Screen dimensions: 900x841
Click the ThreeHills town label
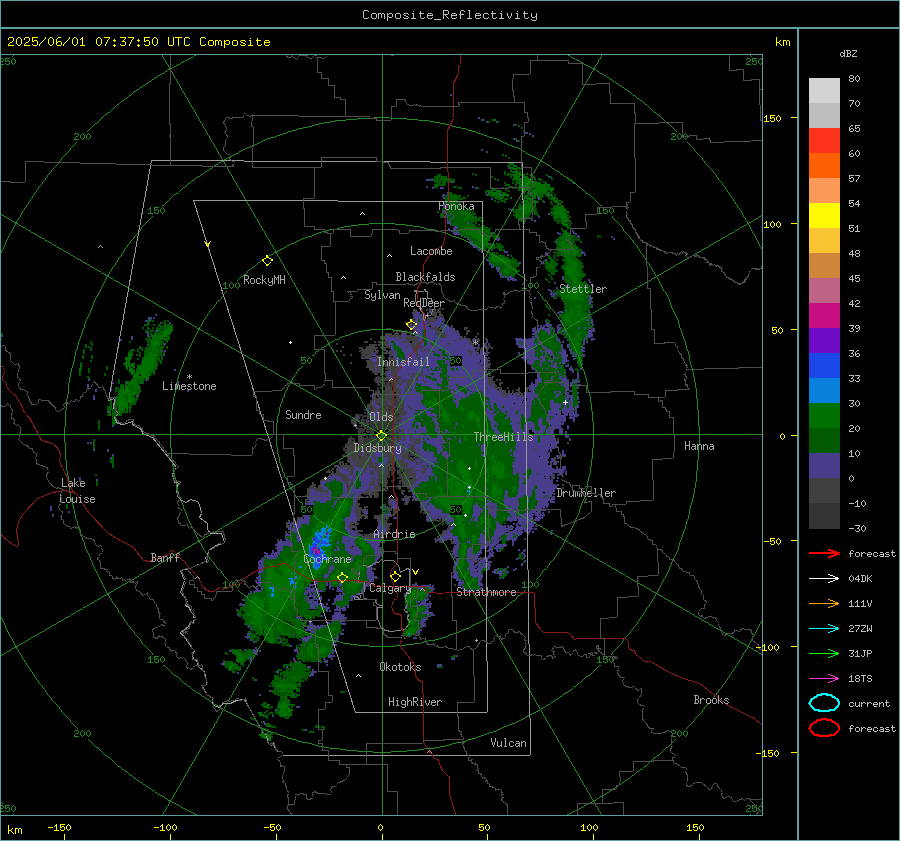(503, 437)
